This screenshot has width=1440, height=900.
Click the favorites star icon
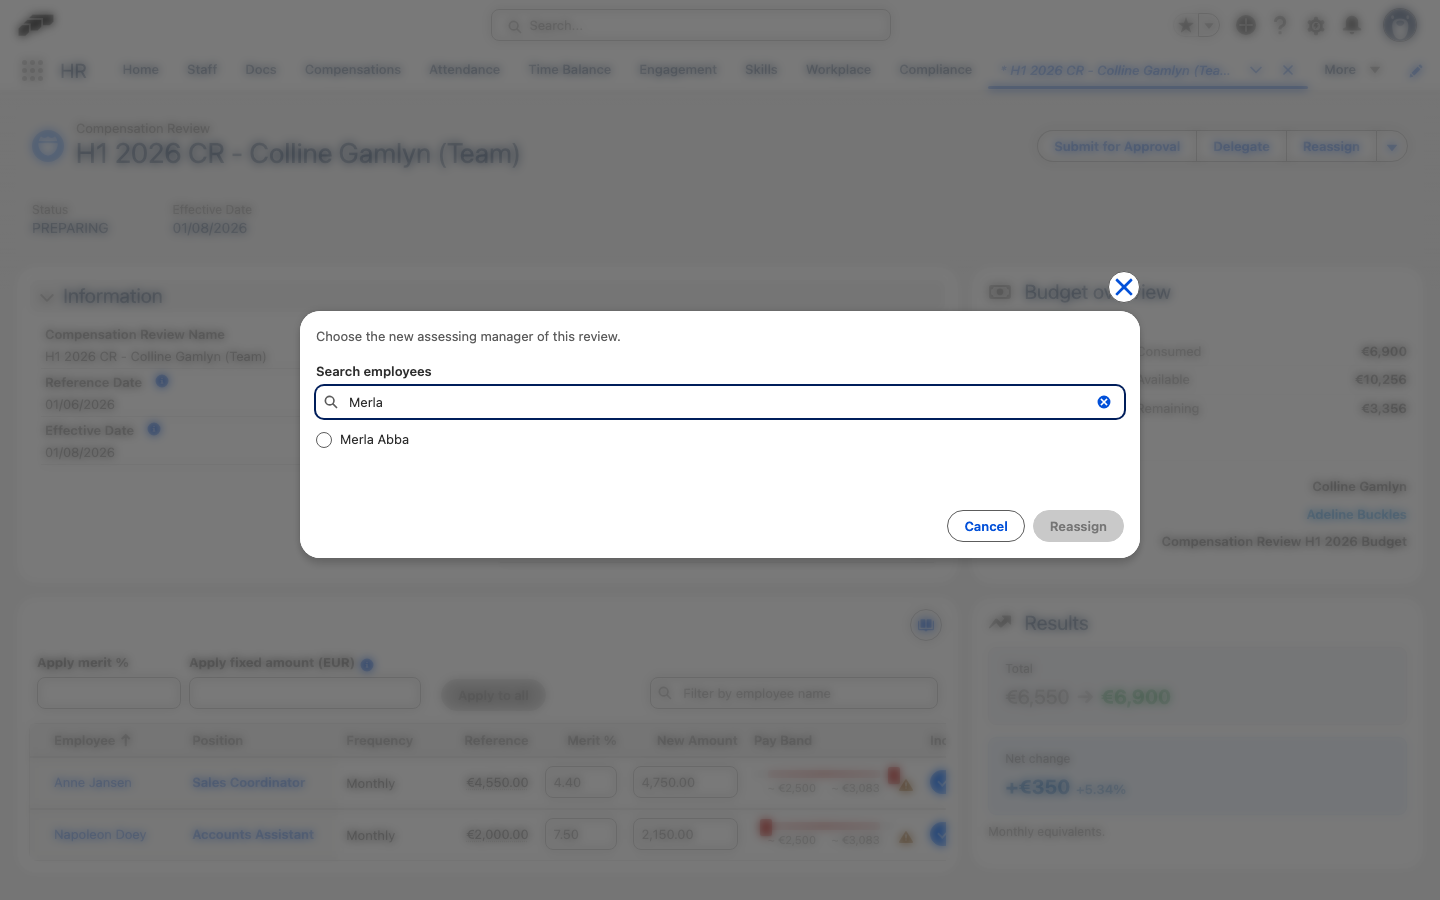1186,25
